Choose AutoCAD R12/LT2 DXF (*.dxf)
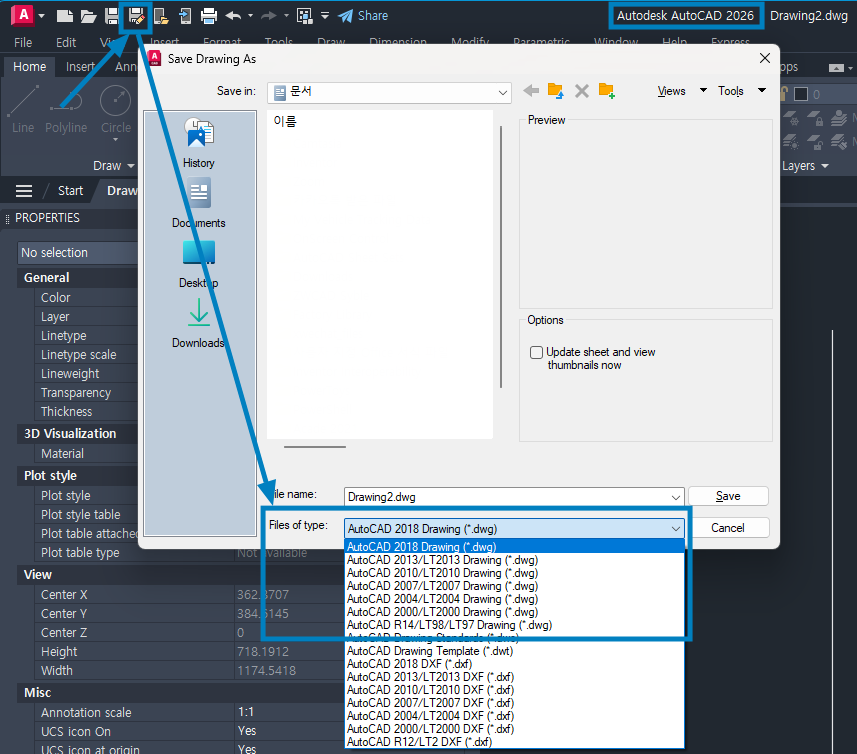Screen dimensions: 857x754 click(x=514, y=742)
